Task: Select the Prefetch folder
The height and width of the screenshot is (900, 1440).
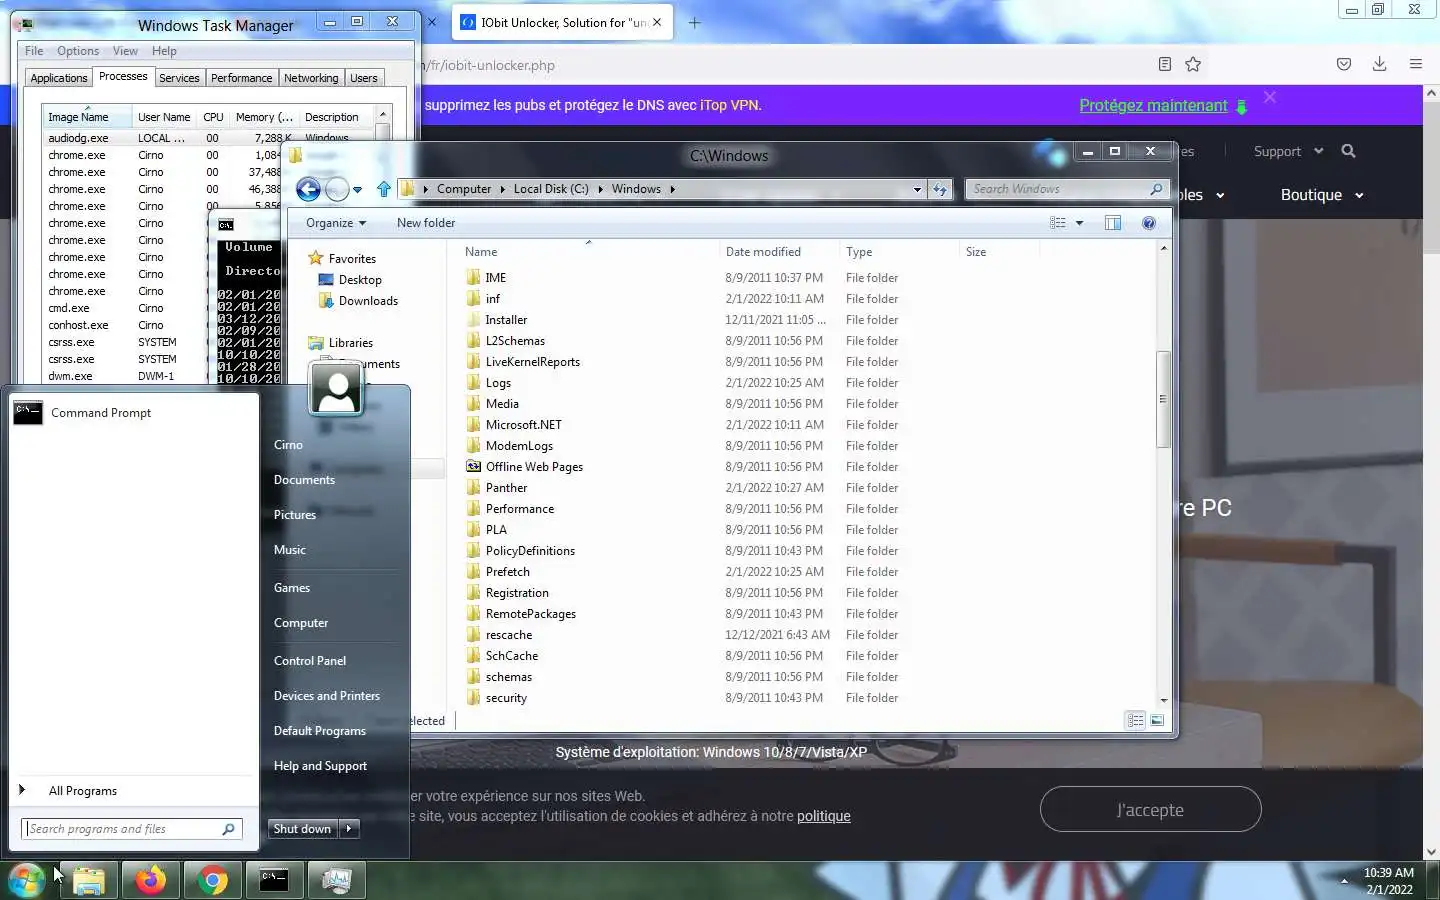Action: click(507, 572)
